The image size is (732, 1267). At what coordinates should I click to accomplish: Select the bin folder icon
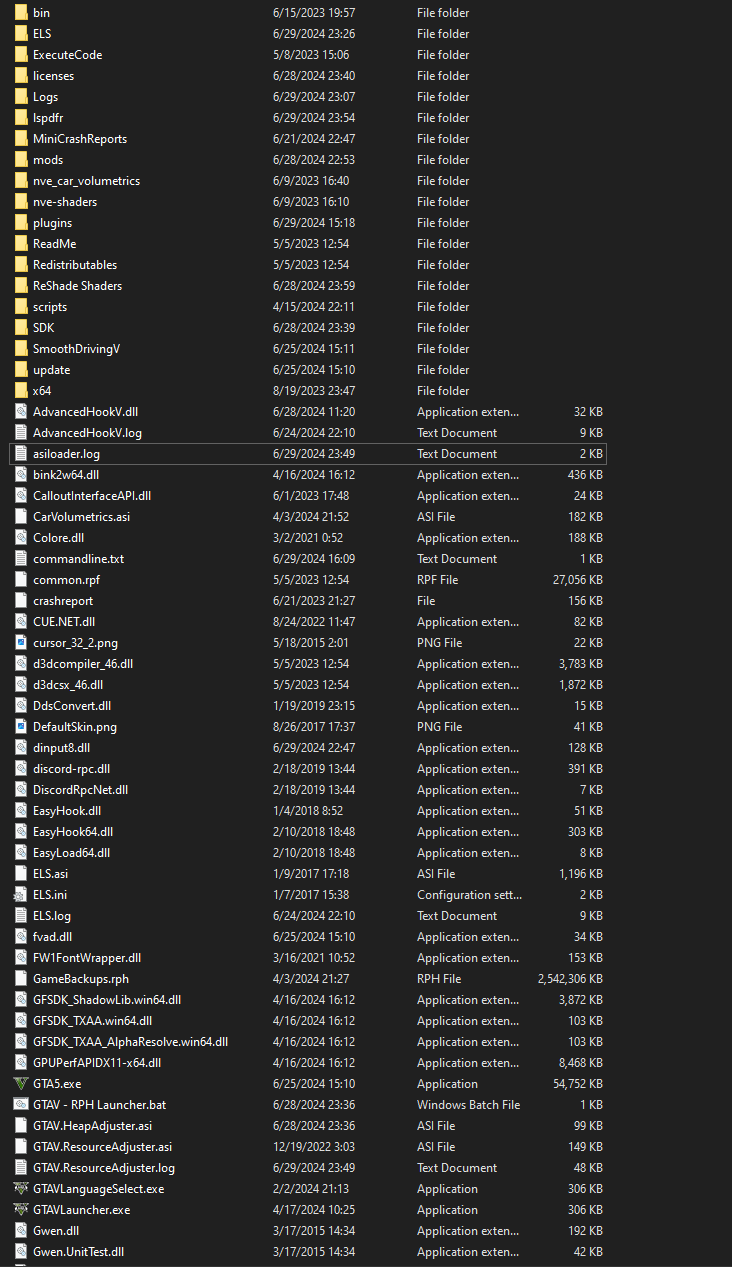(x=21, y=13)
